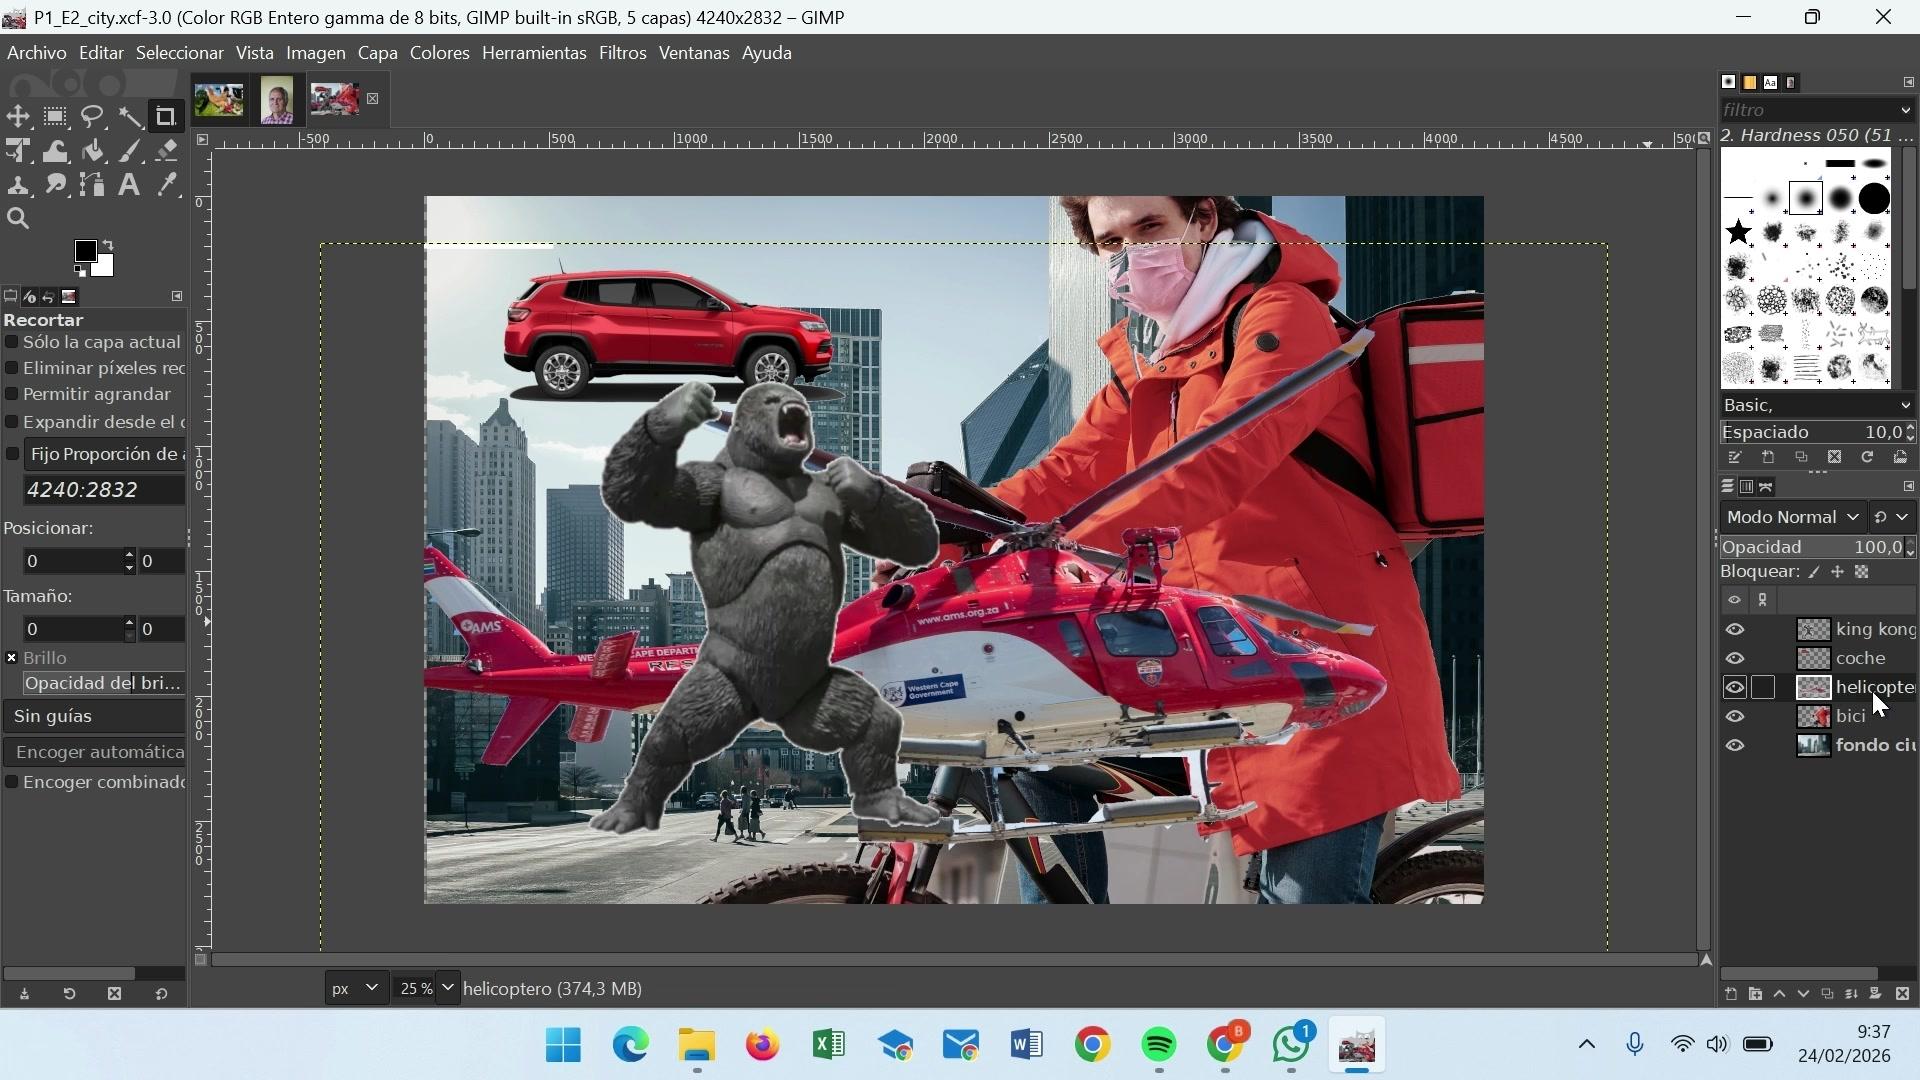
Task: Toggle visibility of the coche layer
Action: tap(1735, 659)
